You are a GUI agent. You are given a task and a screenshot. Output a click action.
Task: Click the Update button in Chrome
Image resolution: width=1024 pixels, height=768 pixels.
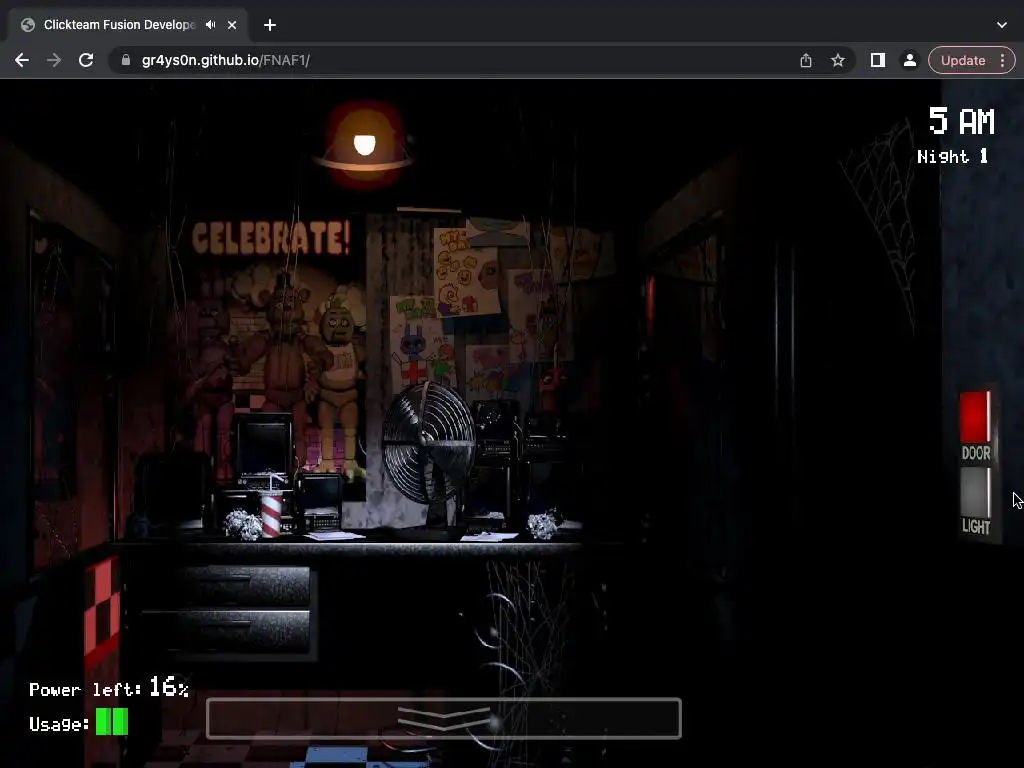[963, 60]
